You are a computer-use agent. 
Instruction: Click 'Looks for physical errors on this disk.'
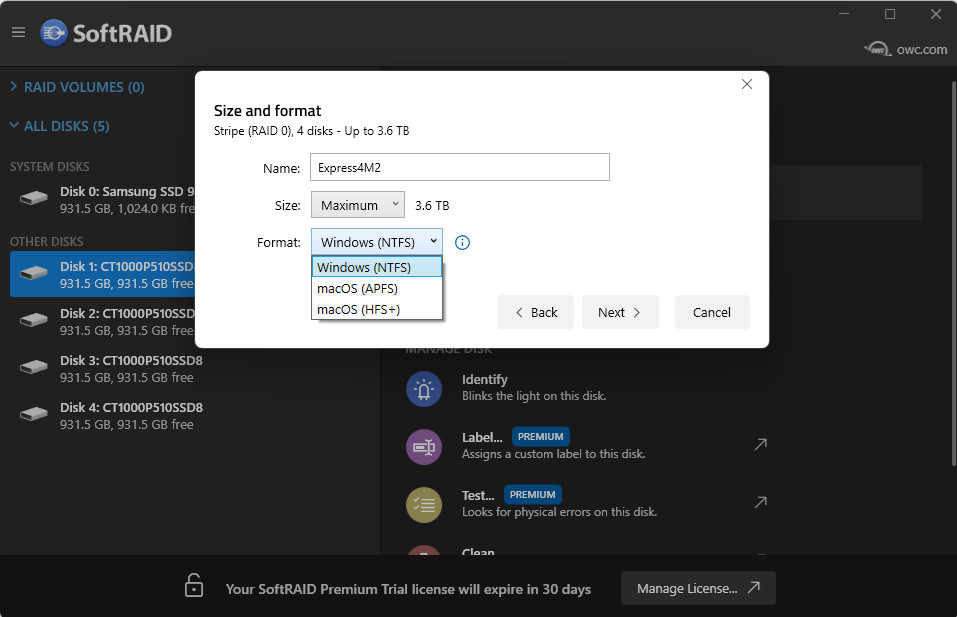(560, 512)
